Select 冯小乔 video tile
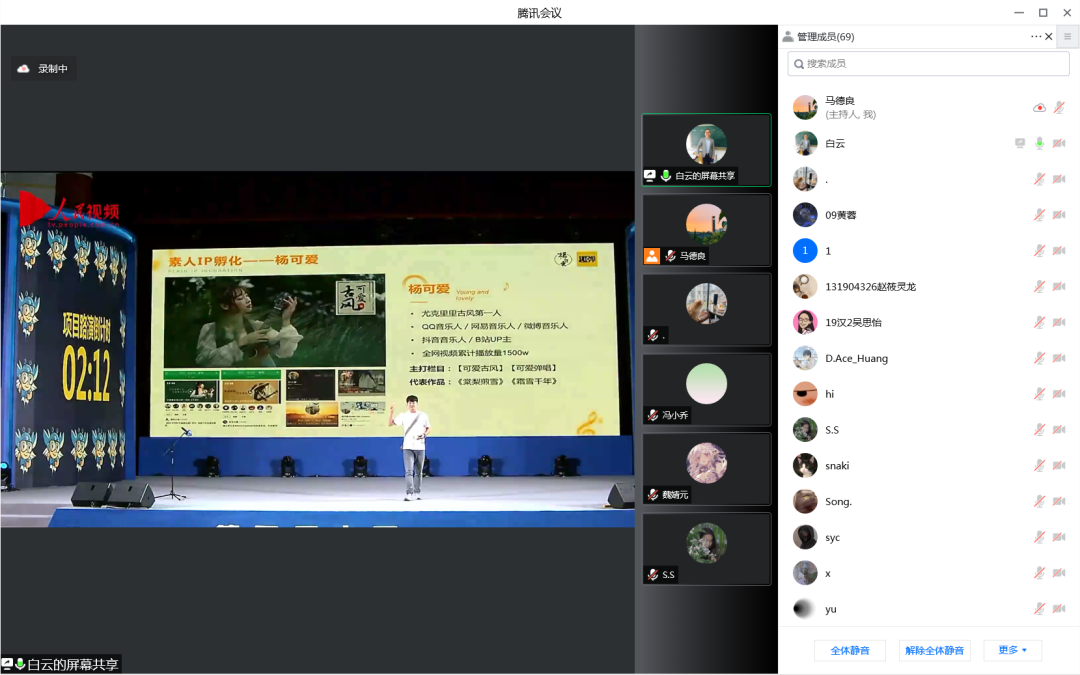The width and height of the screenshot is (1080, 675). [707, 389]
